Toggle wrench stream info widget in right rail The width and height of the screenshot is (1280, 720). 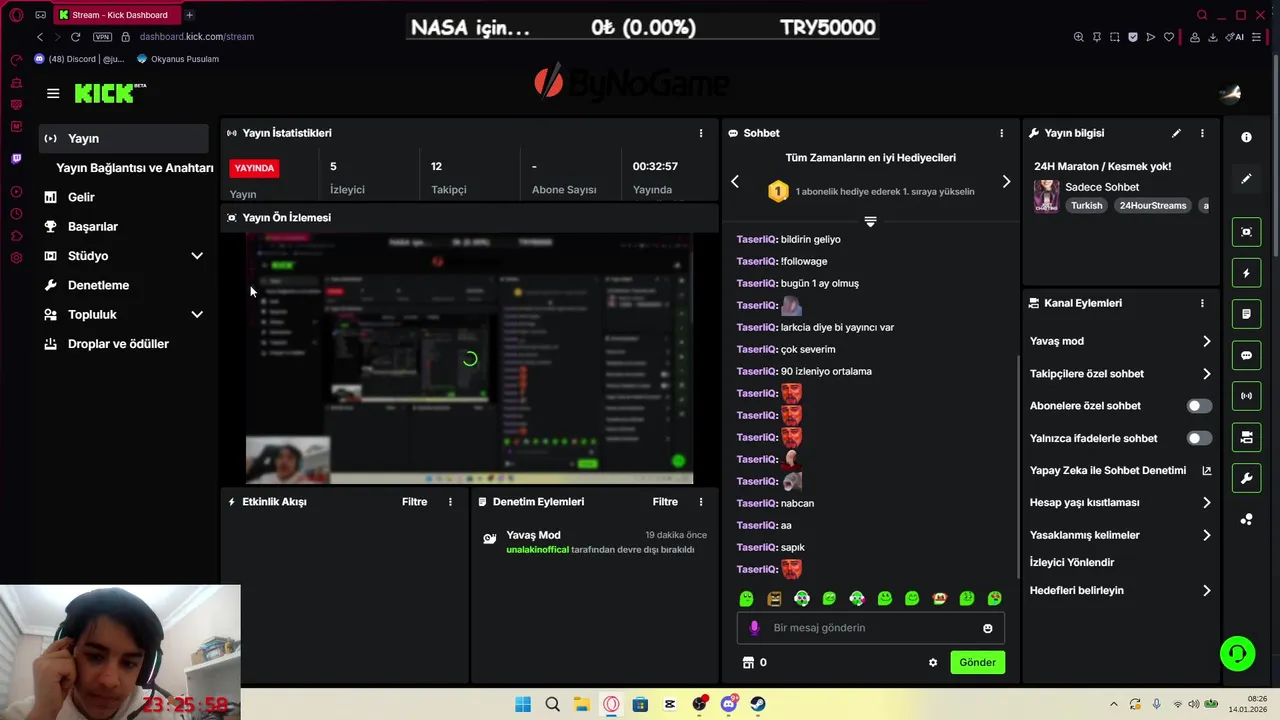[x=1246, y=478]
